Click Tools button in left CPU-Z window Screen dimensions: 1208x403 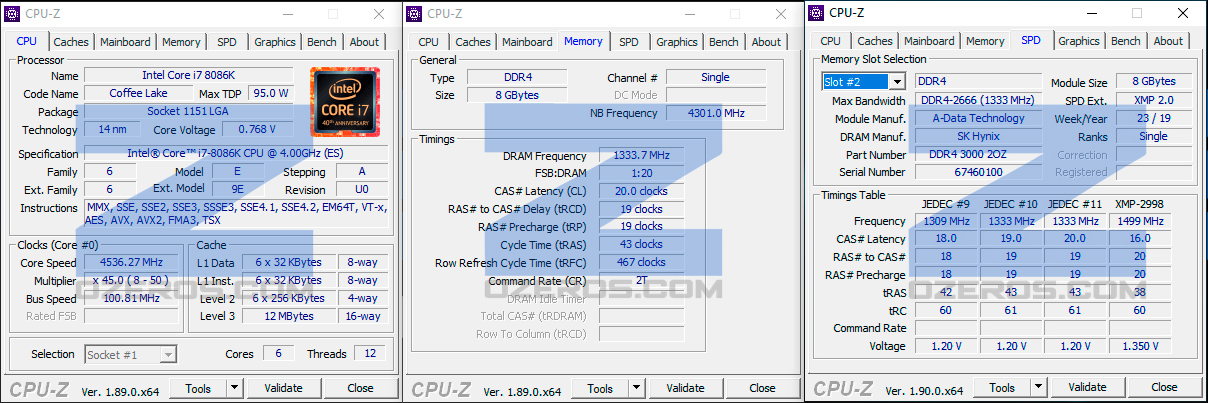198,388
